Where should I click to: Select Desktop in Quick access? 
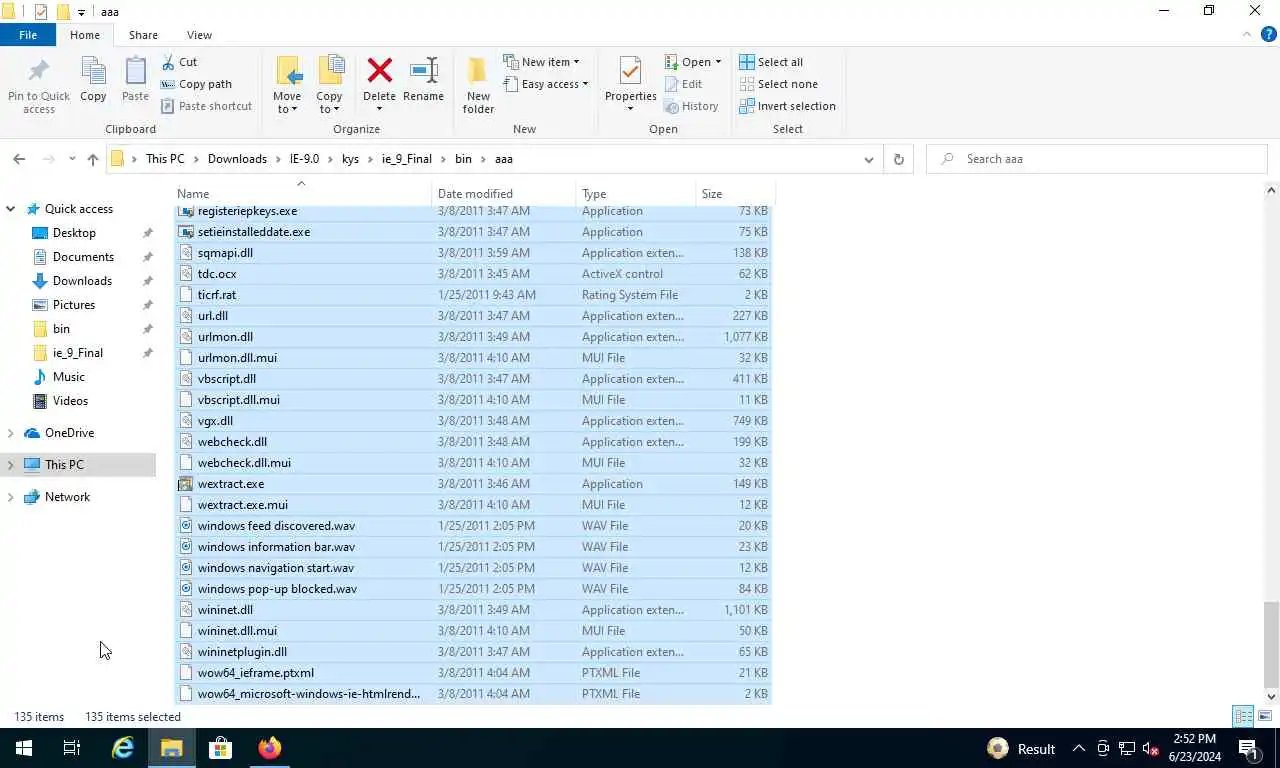(74, 233)
